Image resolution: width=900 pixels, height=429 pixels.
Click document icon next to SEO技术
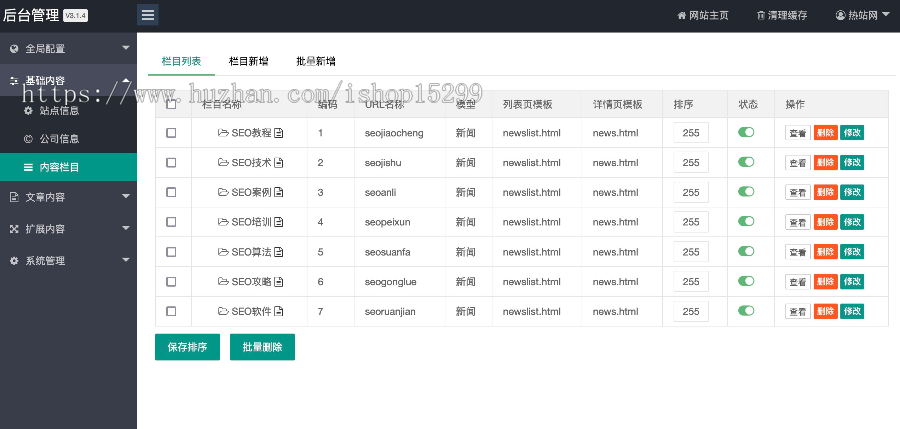[279, 163]
